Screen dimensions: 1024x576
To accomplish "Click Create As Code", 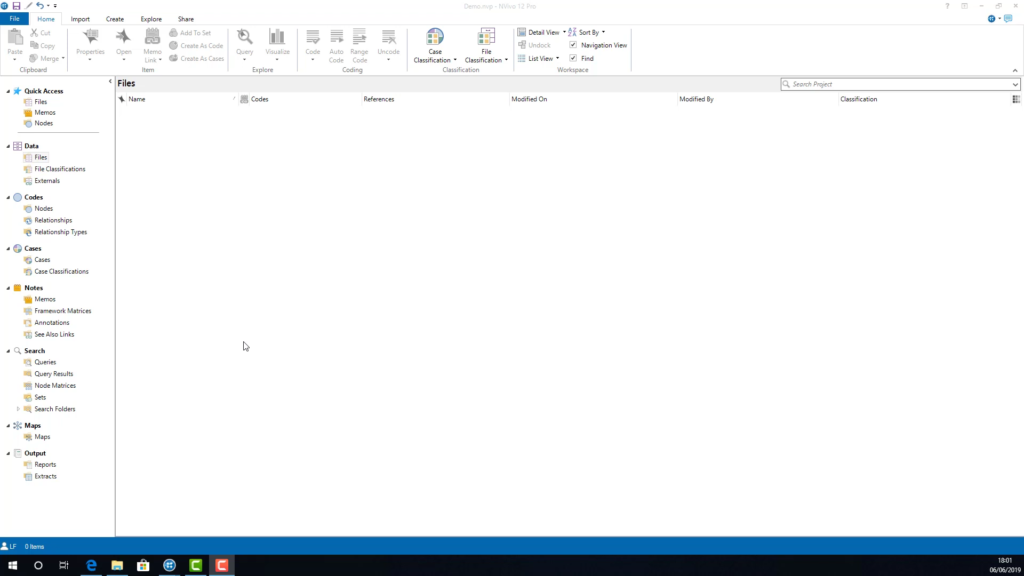I will tap(196, 46).
